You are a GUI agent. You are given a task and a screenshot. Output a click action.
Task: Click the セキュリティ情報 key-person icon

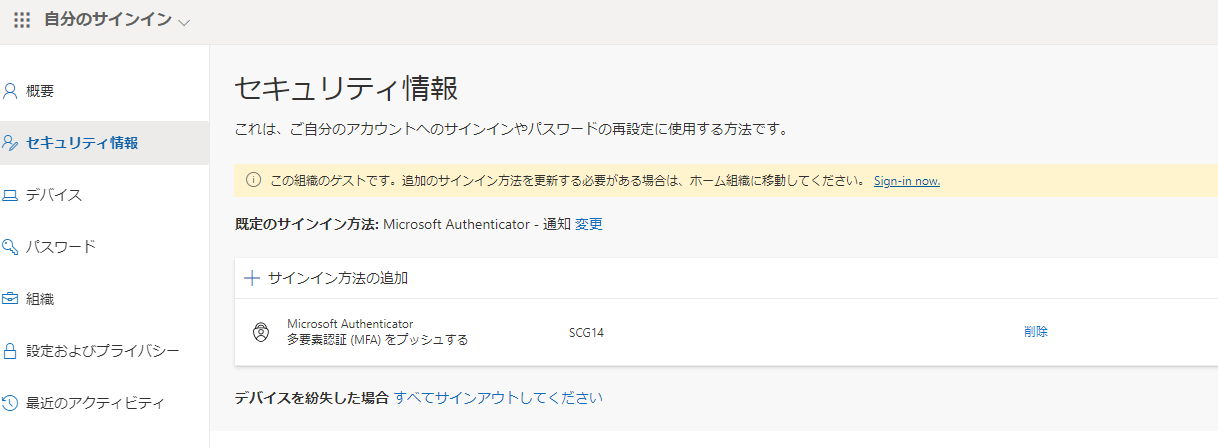click(11, 143)
